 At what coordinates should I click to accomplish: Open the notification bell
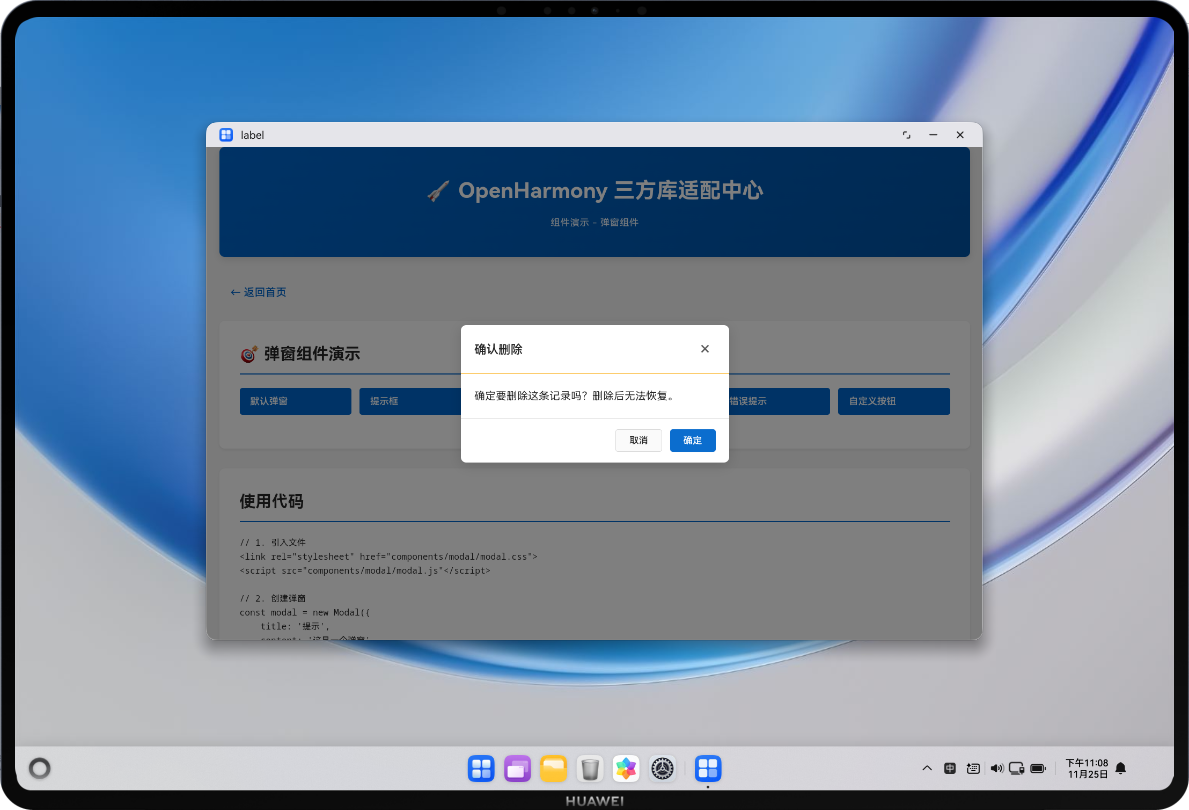[1121, 768]
